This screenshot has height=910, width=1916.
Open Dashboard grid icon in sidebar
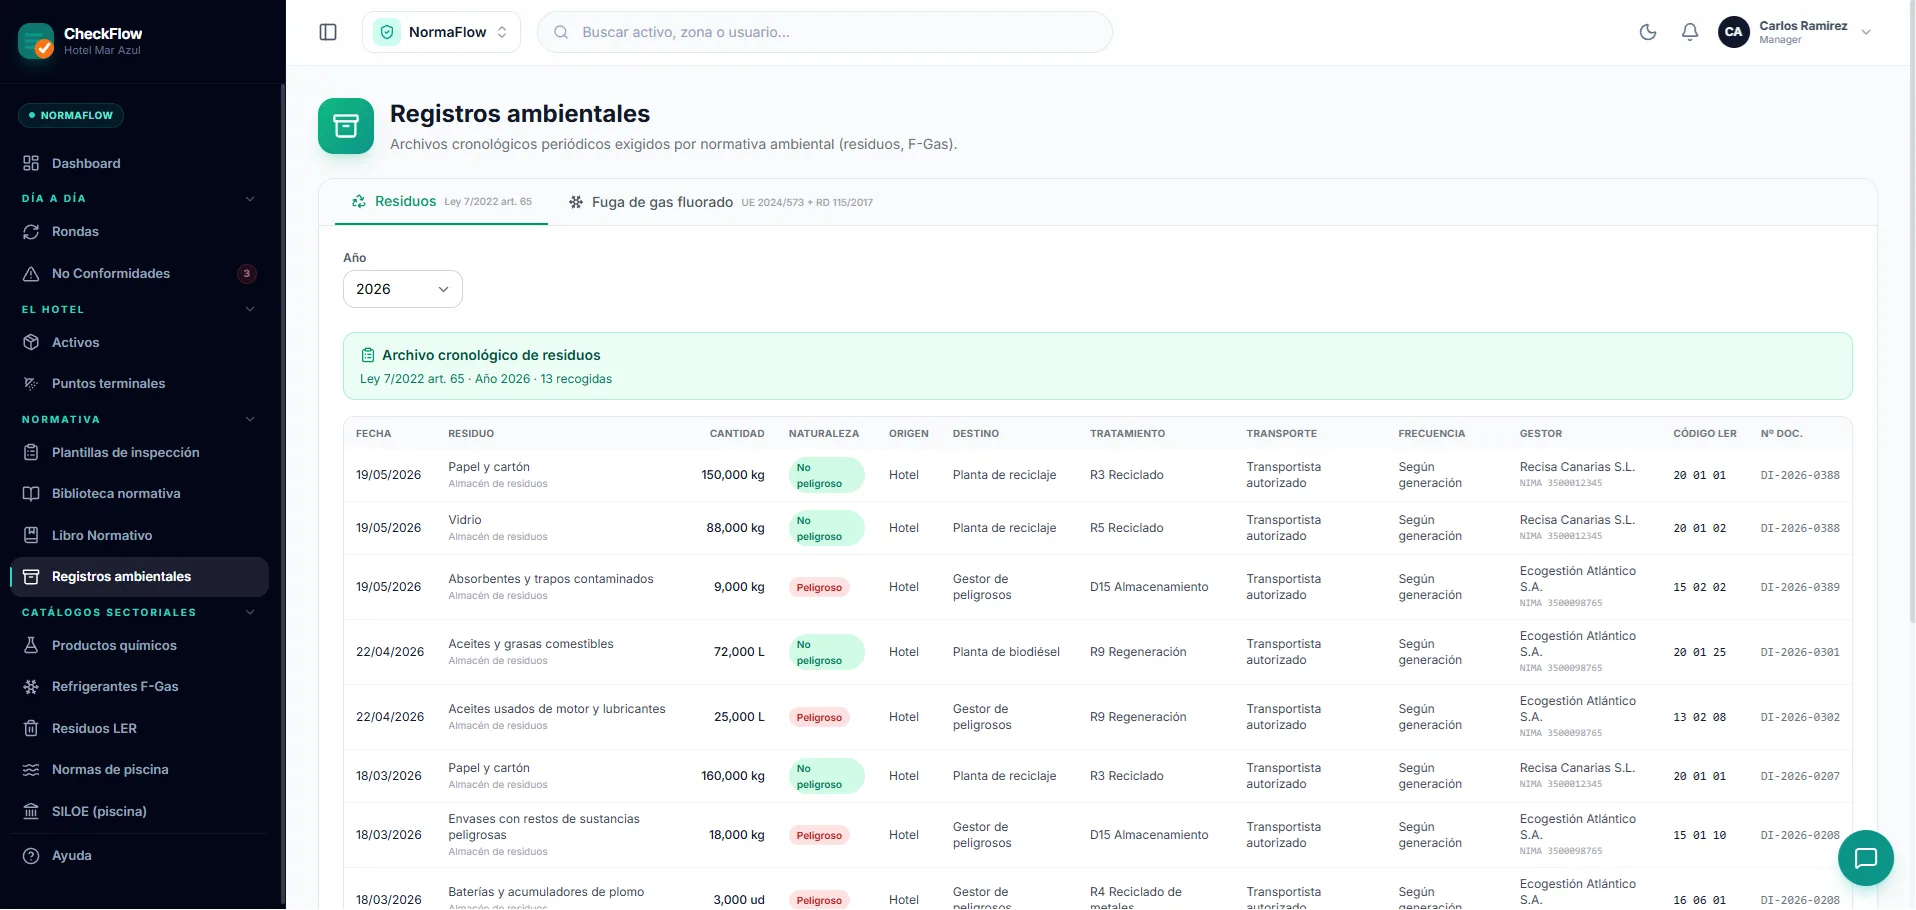(x=31, y=163)
